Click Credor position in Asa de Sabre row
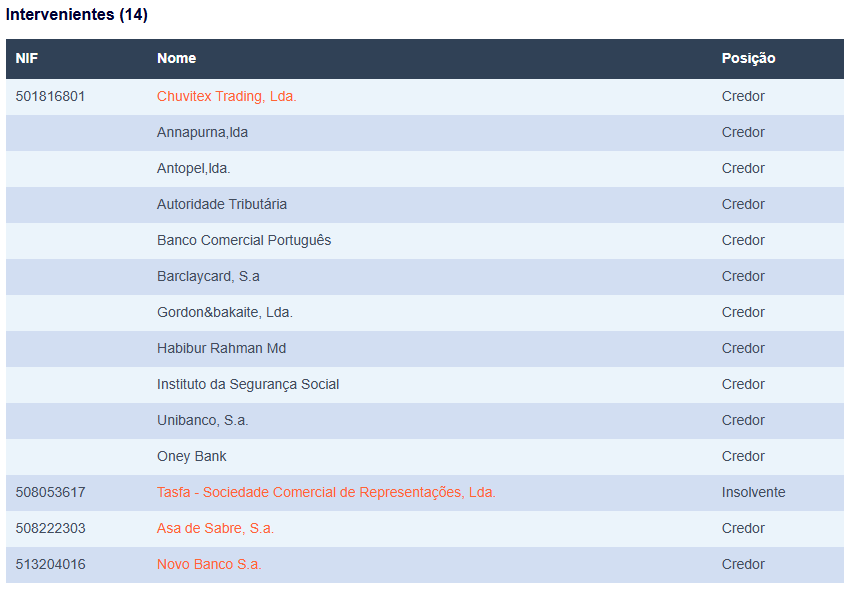The height and width of the screenshot is (593, 854). tap(743, 528)
